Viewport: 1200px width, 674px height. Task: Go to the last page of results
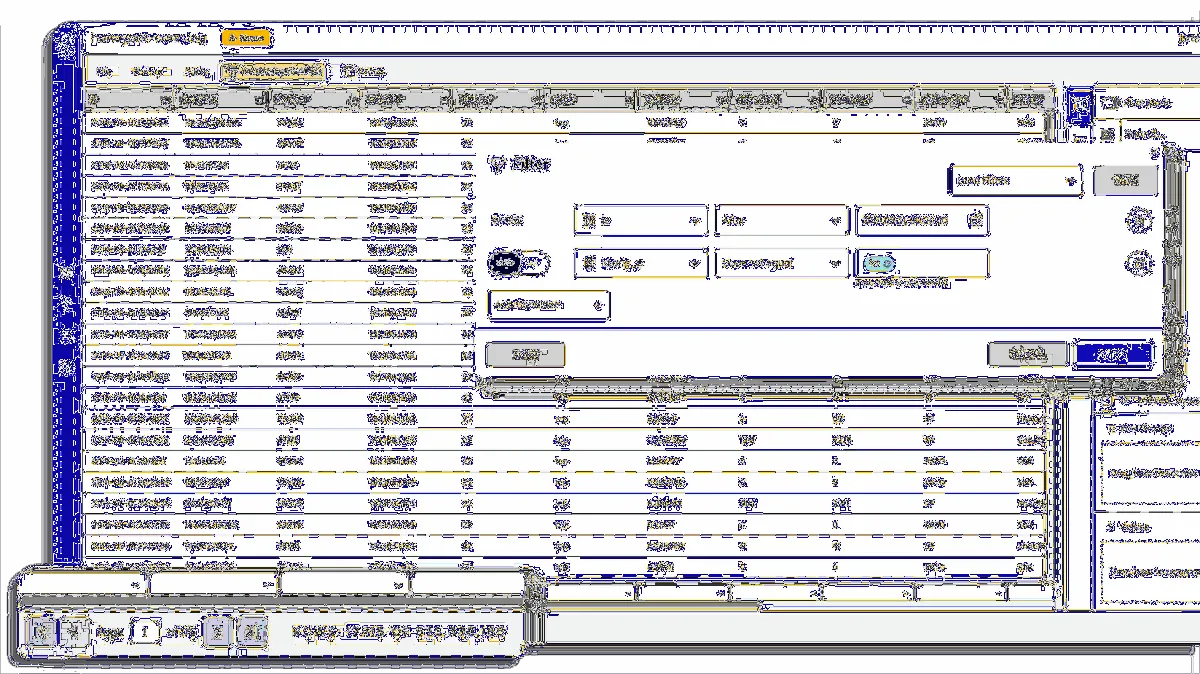click(x=253, y=631)
